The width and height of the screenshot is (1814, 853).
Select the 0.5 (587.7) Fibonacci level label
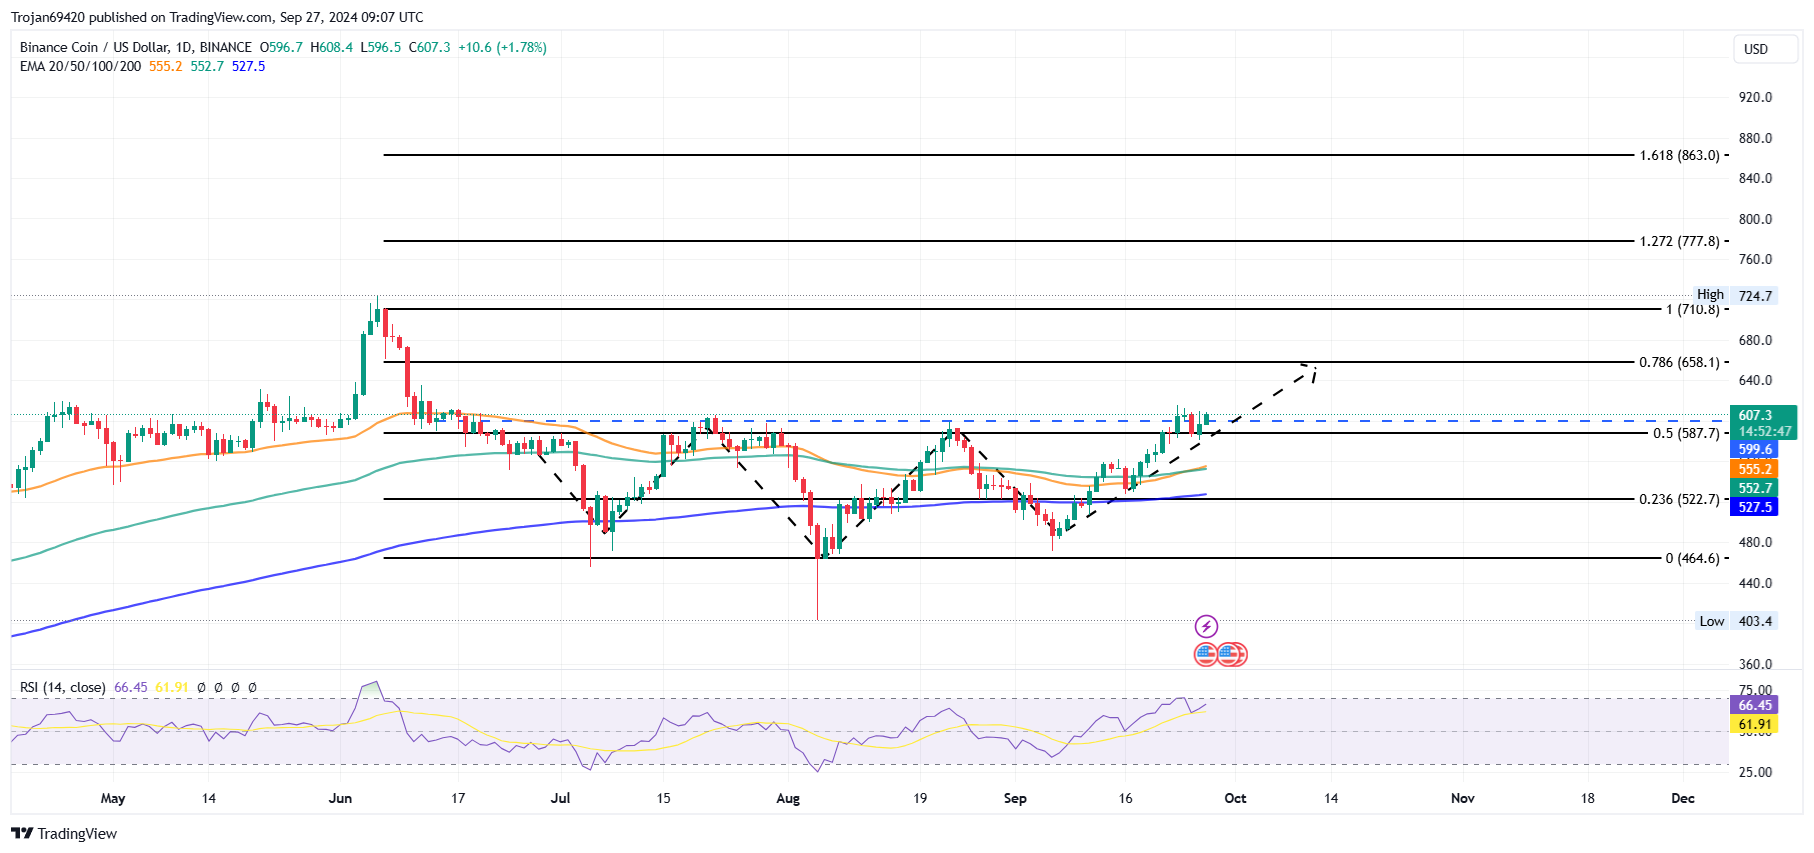(1686, 433)
